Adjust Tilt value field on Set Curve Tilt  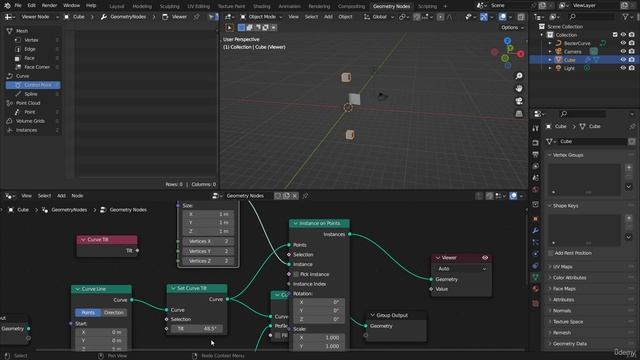tap(197, 329)
